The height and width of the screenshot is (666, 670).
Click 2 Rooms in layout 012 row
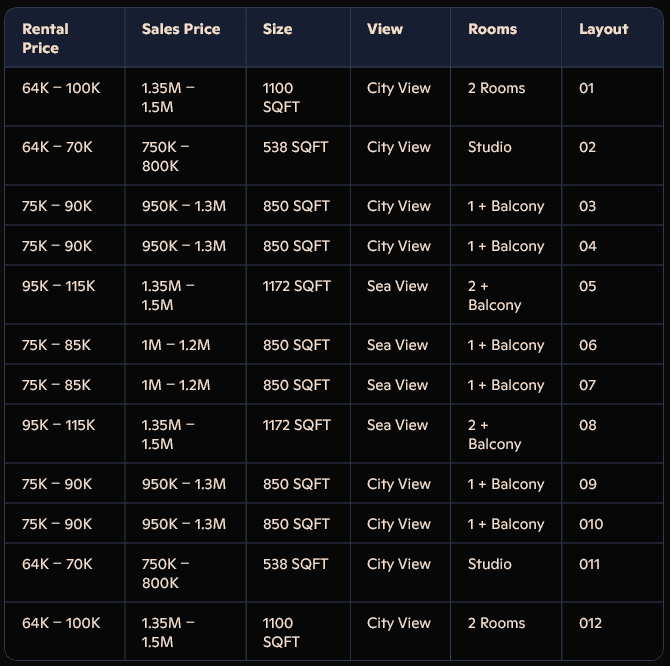tap(496, 623)
